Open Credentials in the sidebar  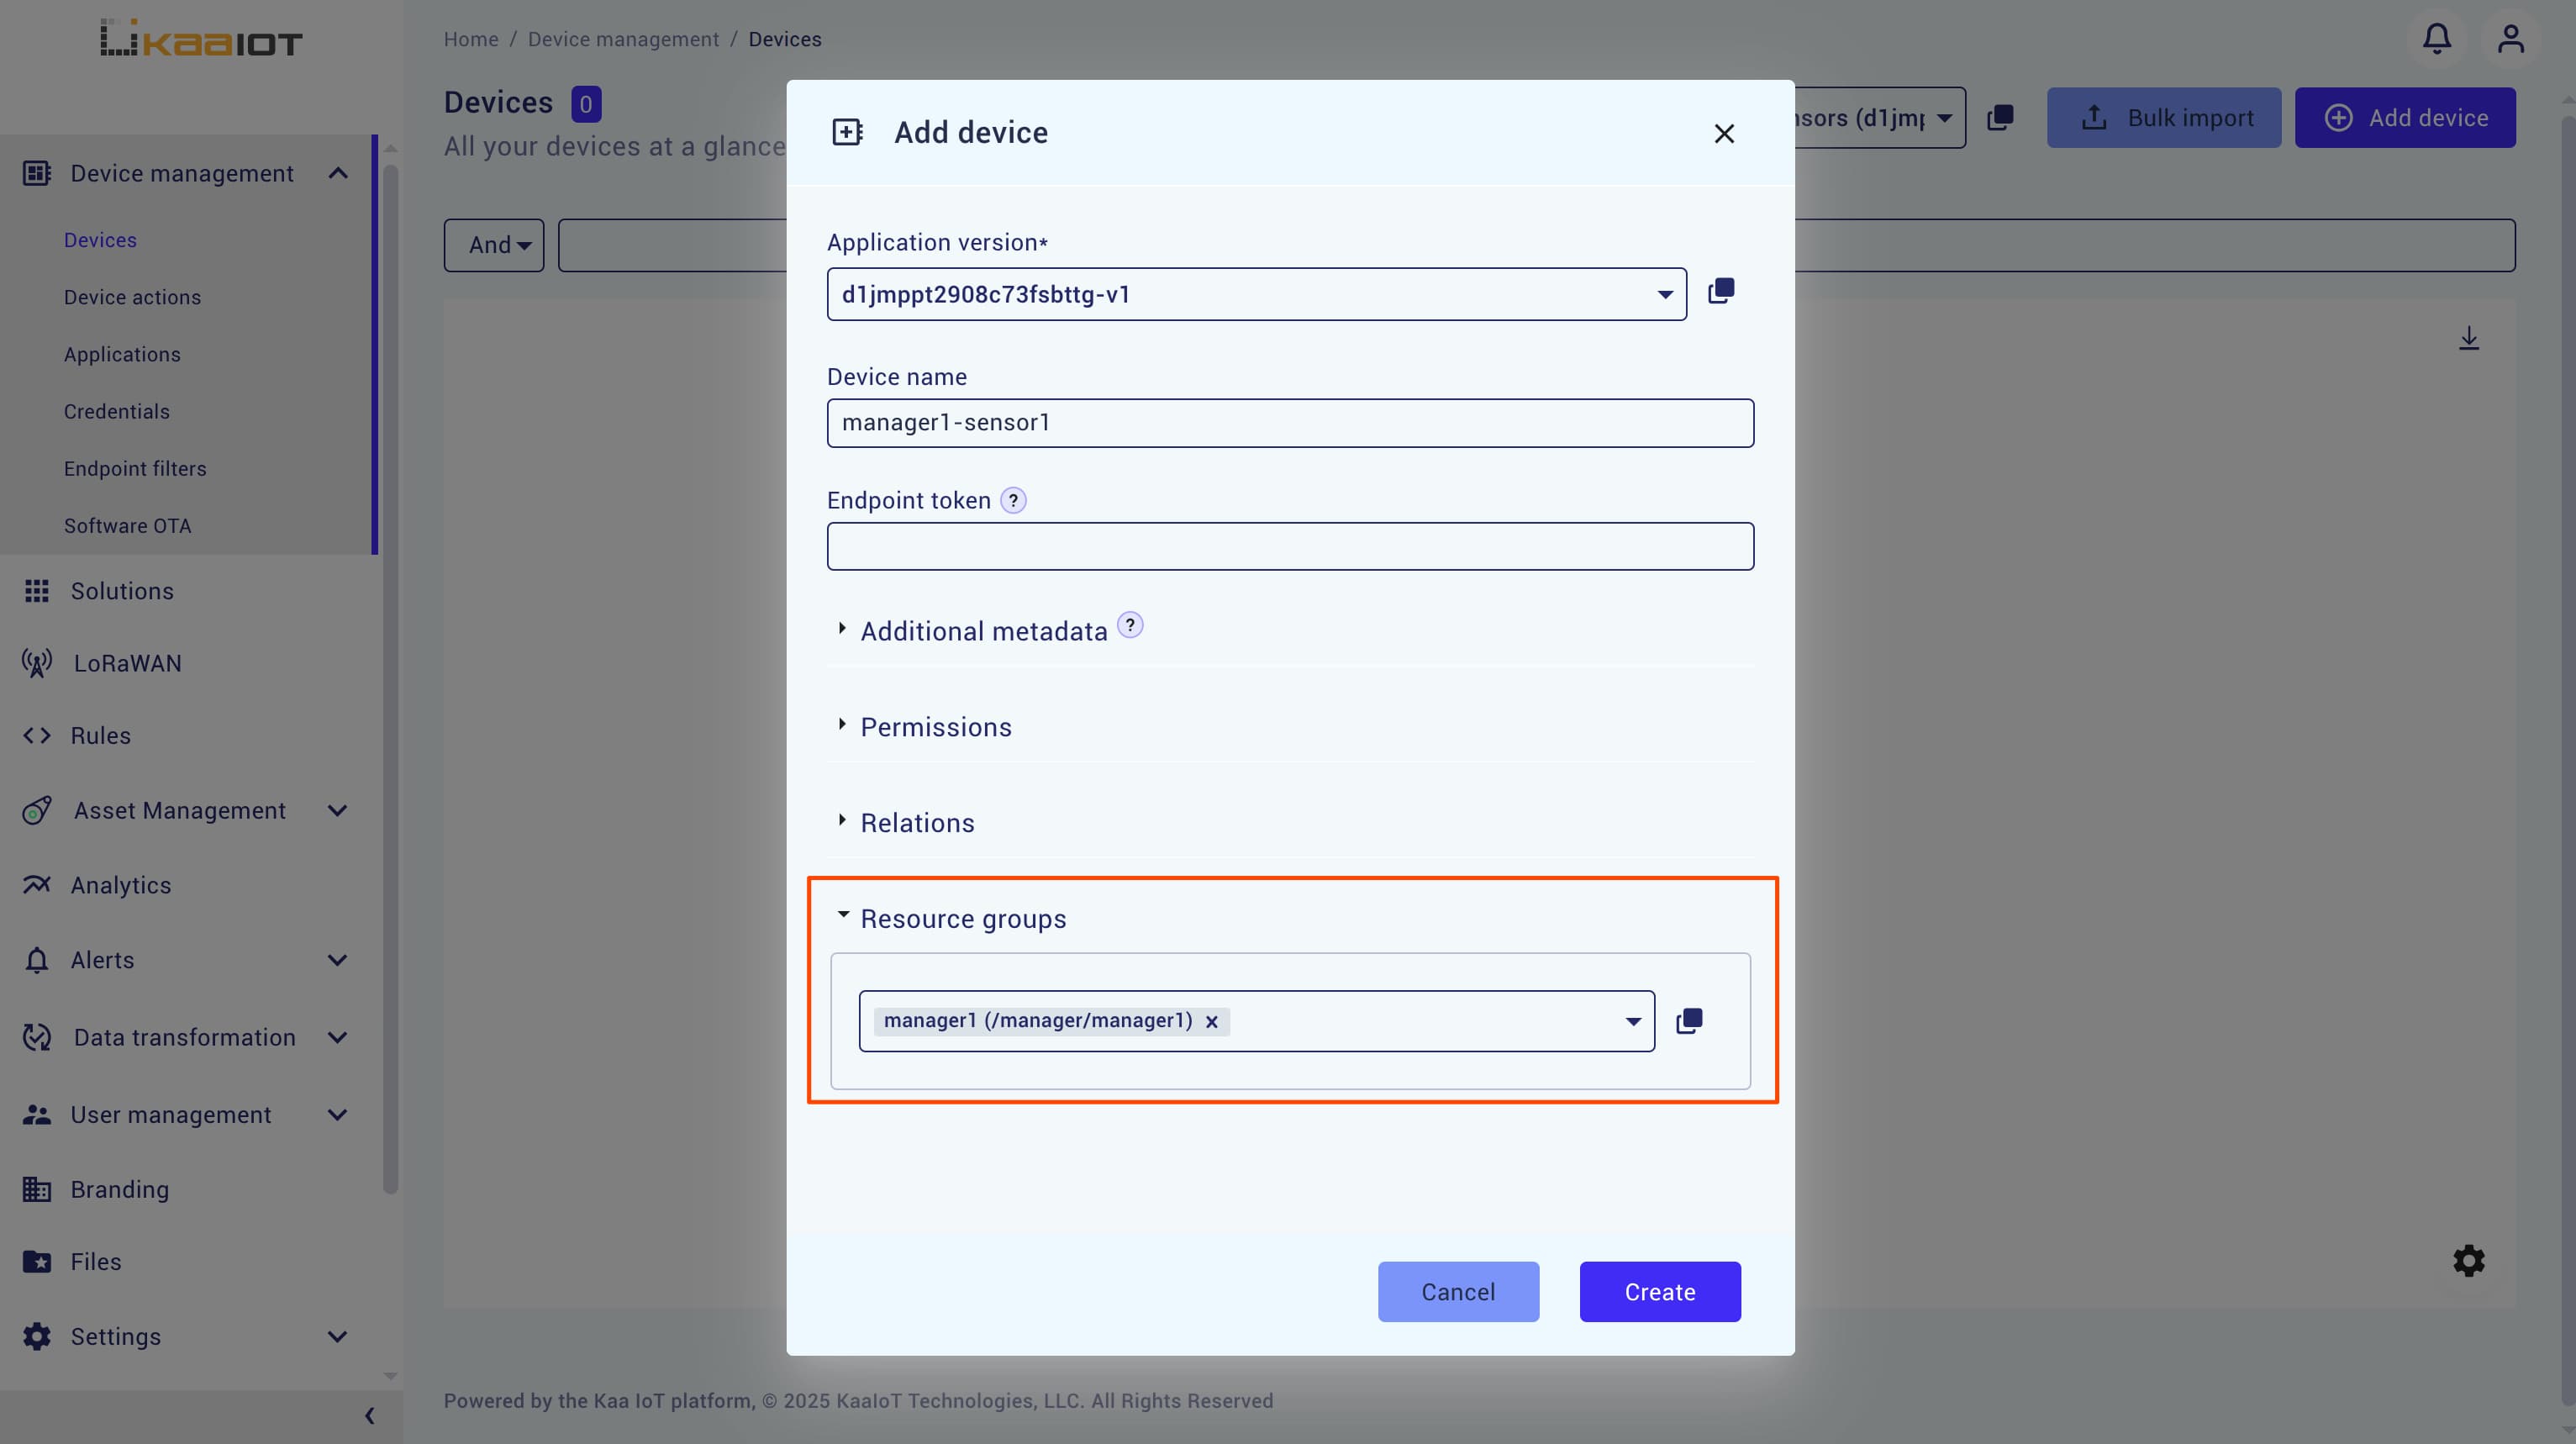[x=117, y=411]
